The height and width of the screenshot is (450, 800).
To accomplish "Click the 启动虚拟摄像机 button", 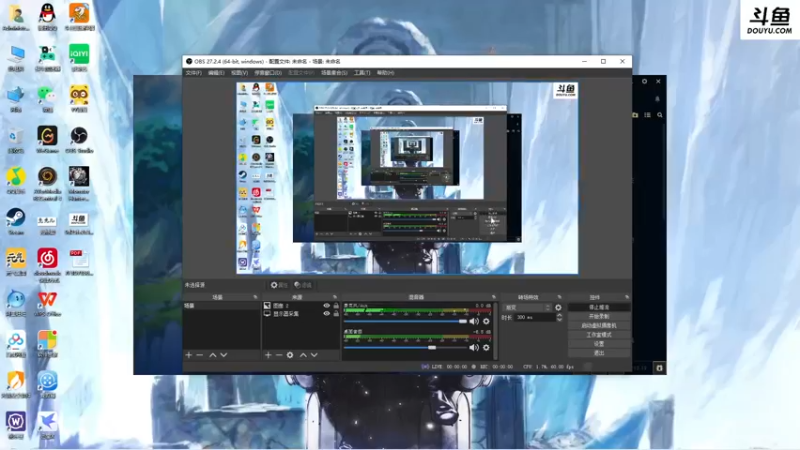I will click(x=599, y=326).
